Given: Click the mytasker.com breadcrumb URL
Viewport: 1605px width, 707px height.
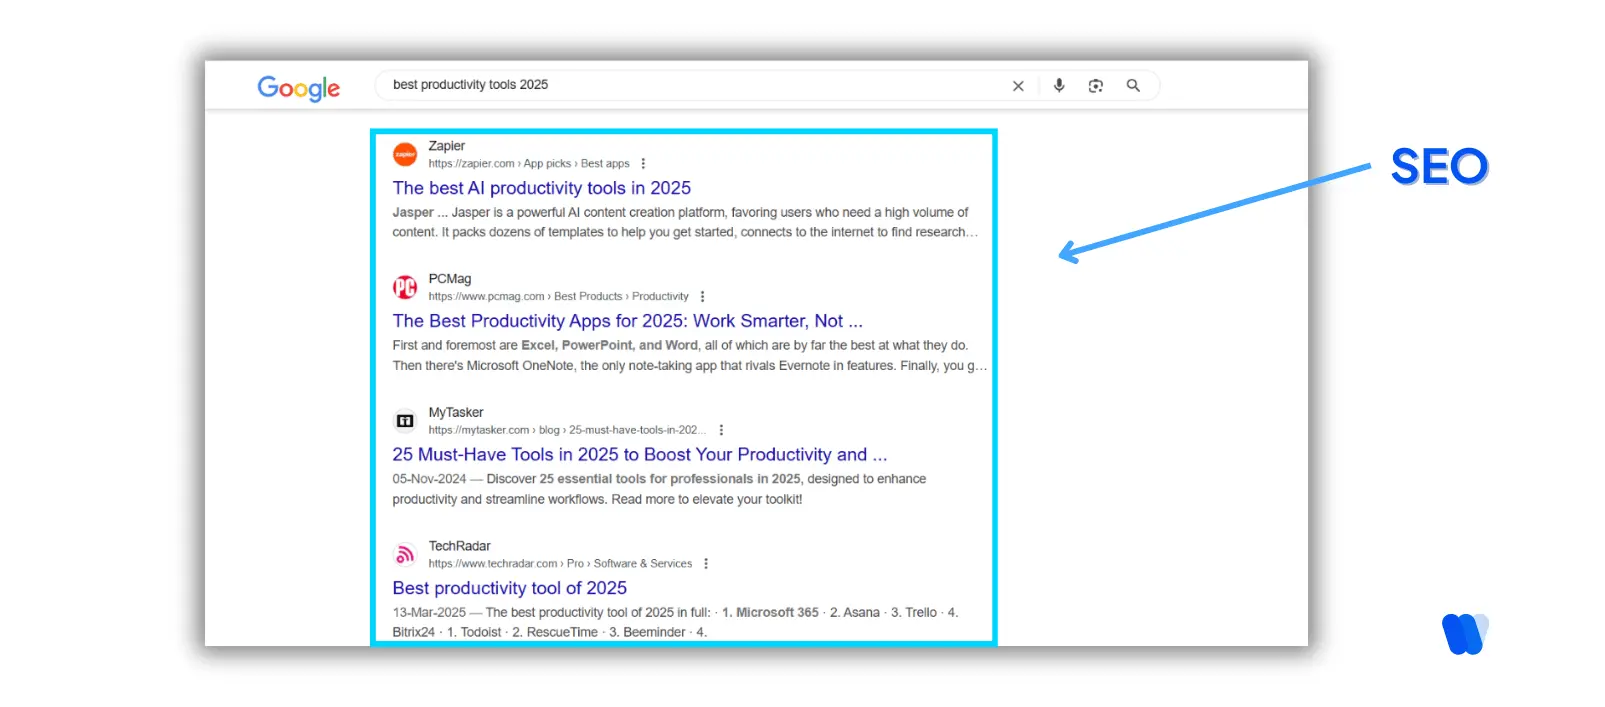Looking at the screenshot, I should coord(567,430).
